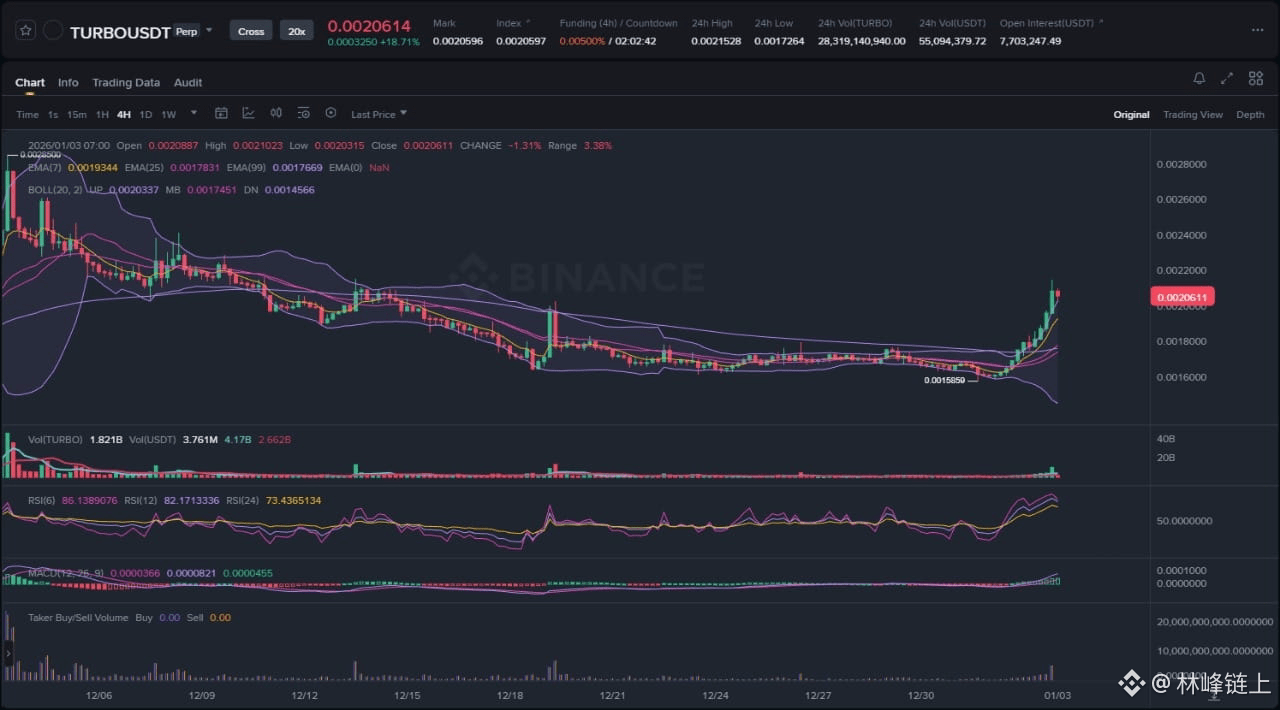This screenshot has width=1280, height=710.
Task: Click the EMA(7) indicator legend
Action: click(44, 167)
